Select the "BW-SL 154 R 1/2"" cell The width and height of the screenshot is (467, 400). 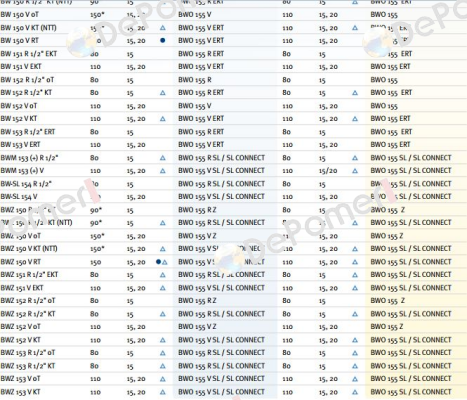[x=26, y=184]
